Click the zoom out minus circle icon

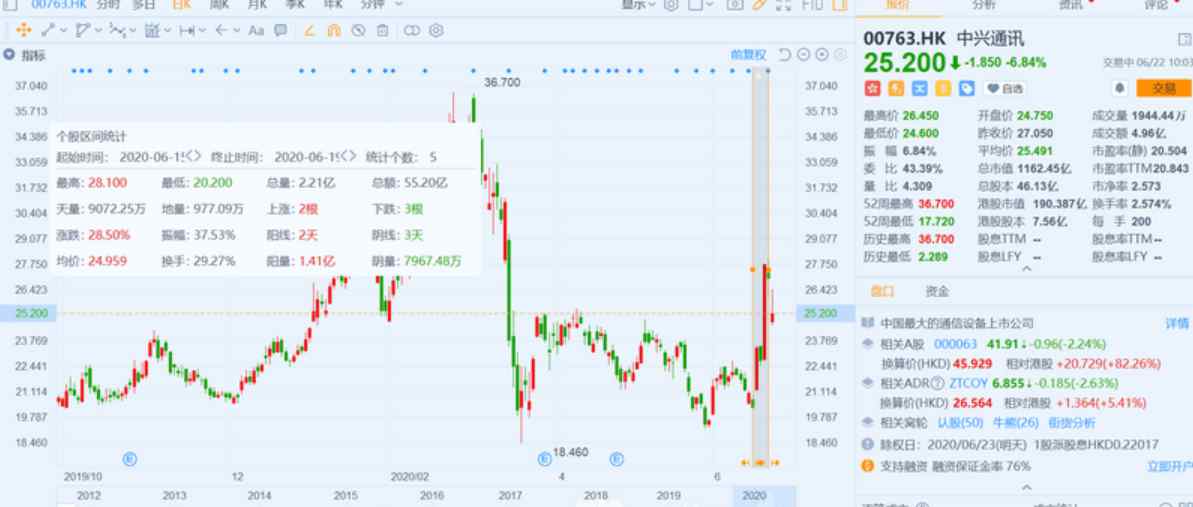[x=804, y=55]
